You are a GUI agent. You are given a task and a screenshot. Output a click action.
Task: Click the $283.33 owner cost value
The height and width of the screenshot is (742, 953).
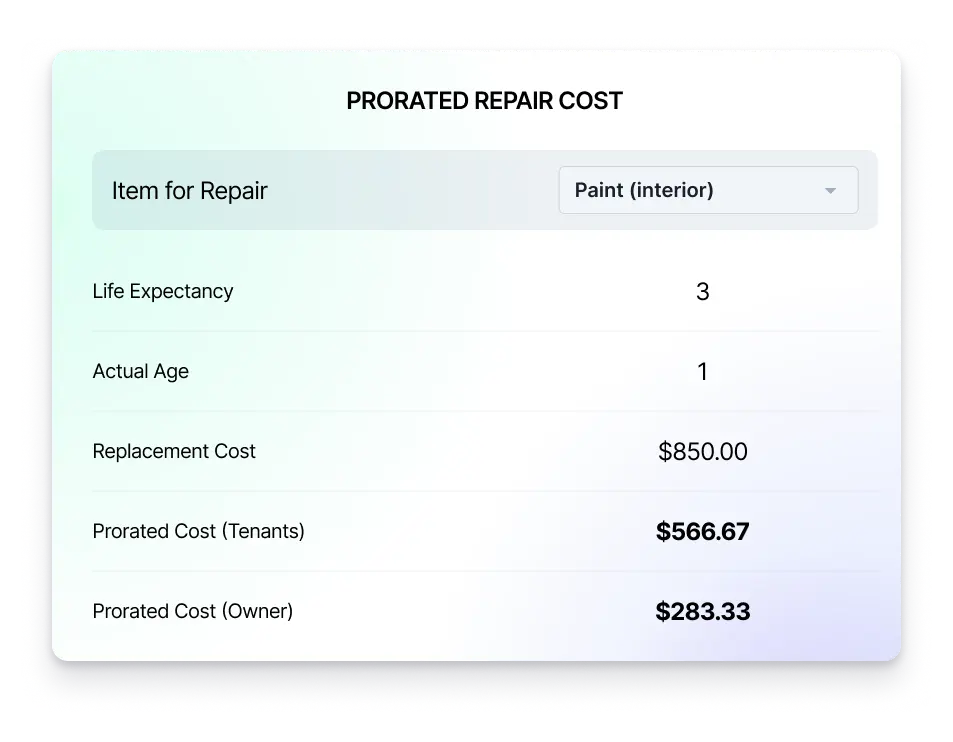703,611
